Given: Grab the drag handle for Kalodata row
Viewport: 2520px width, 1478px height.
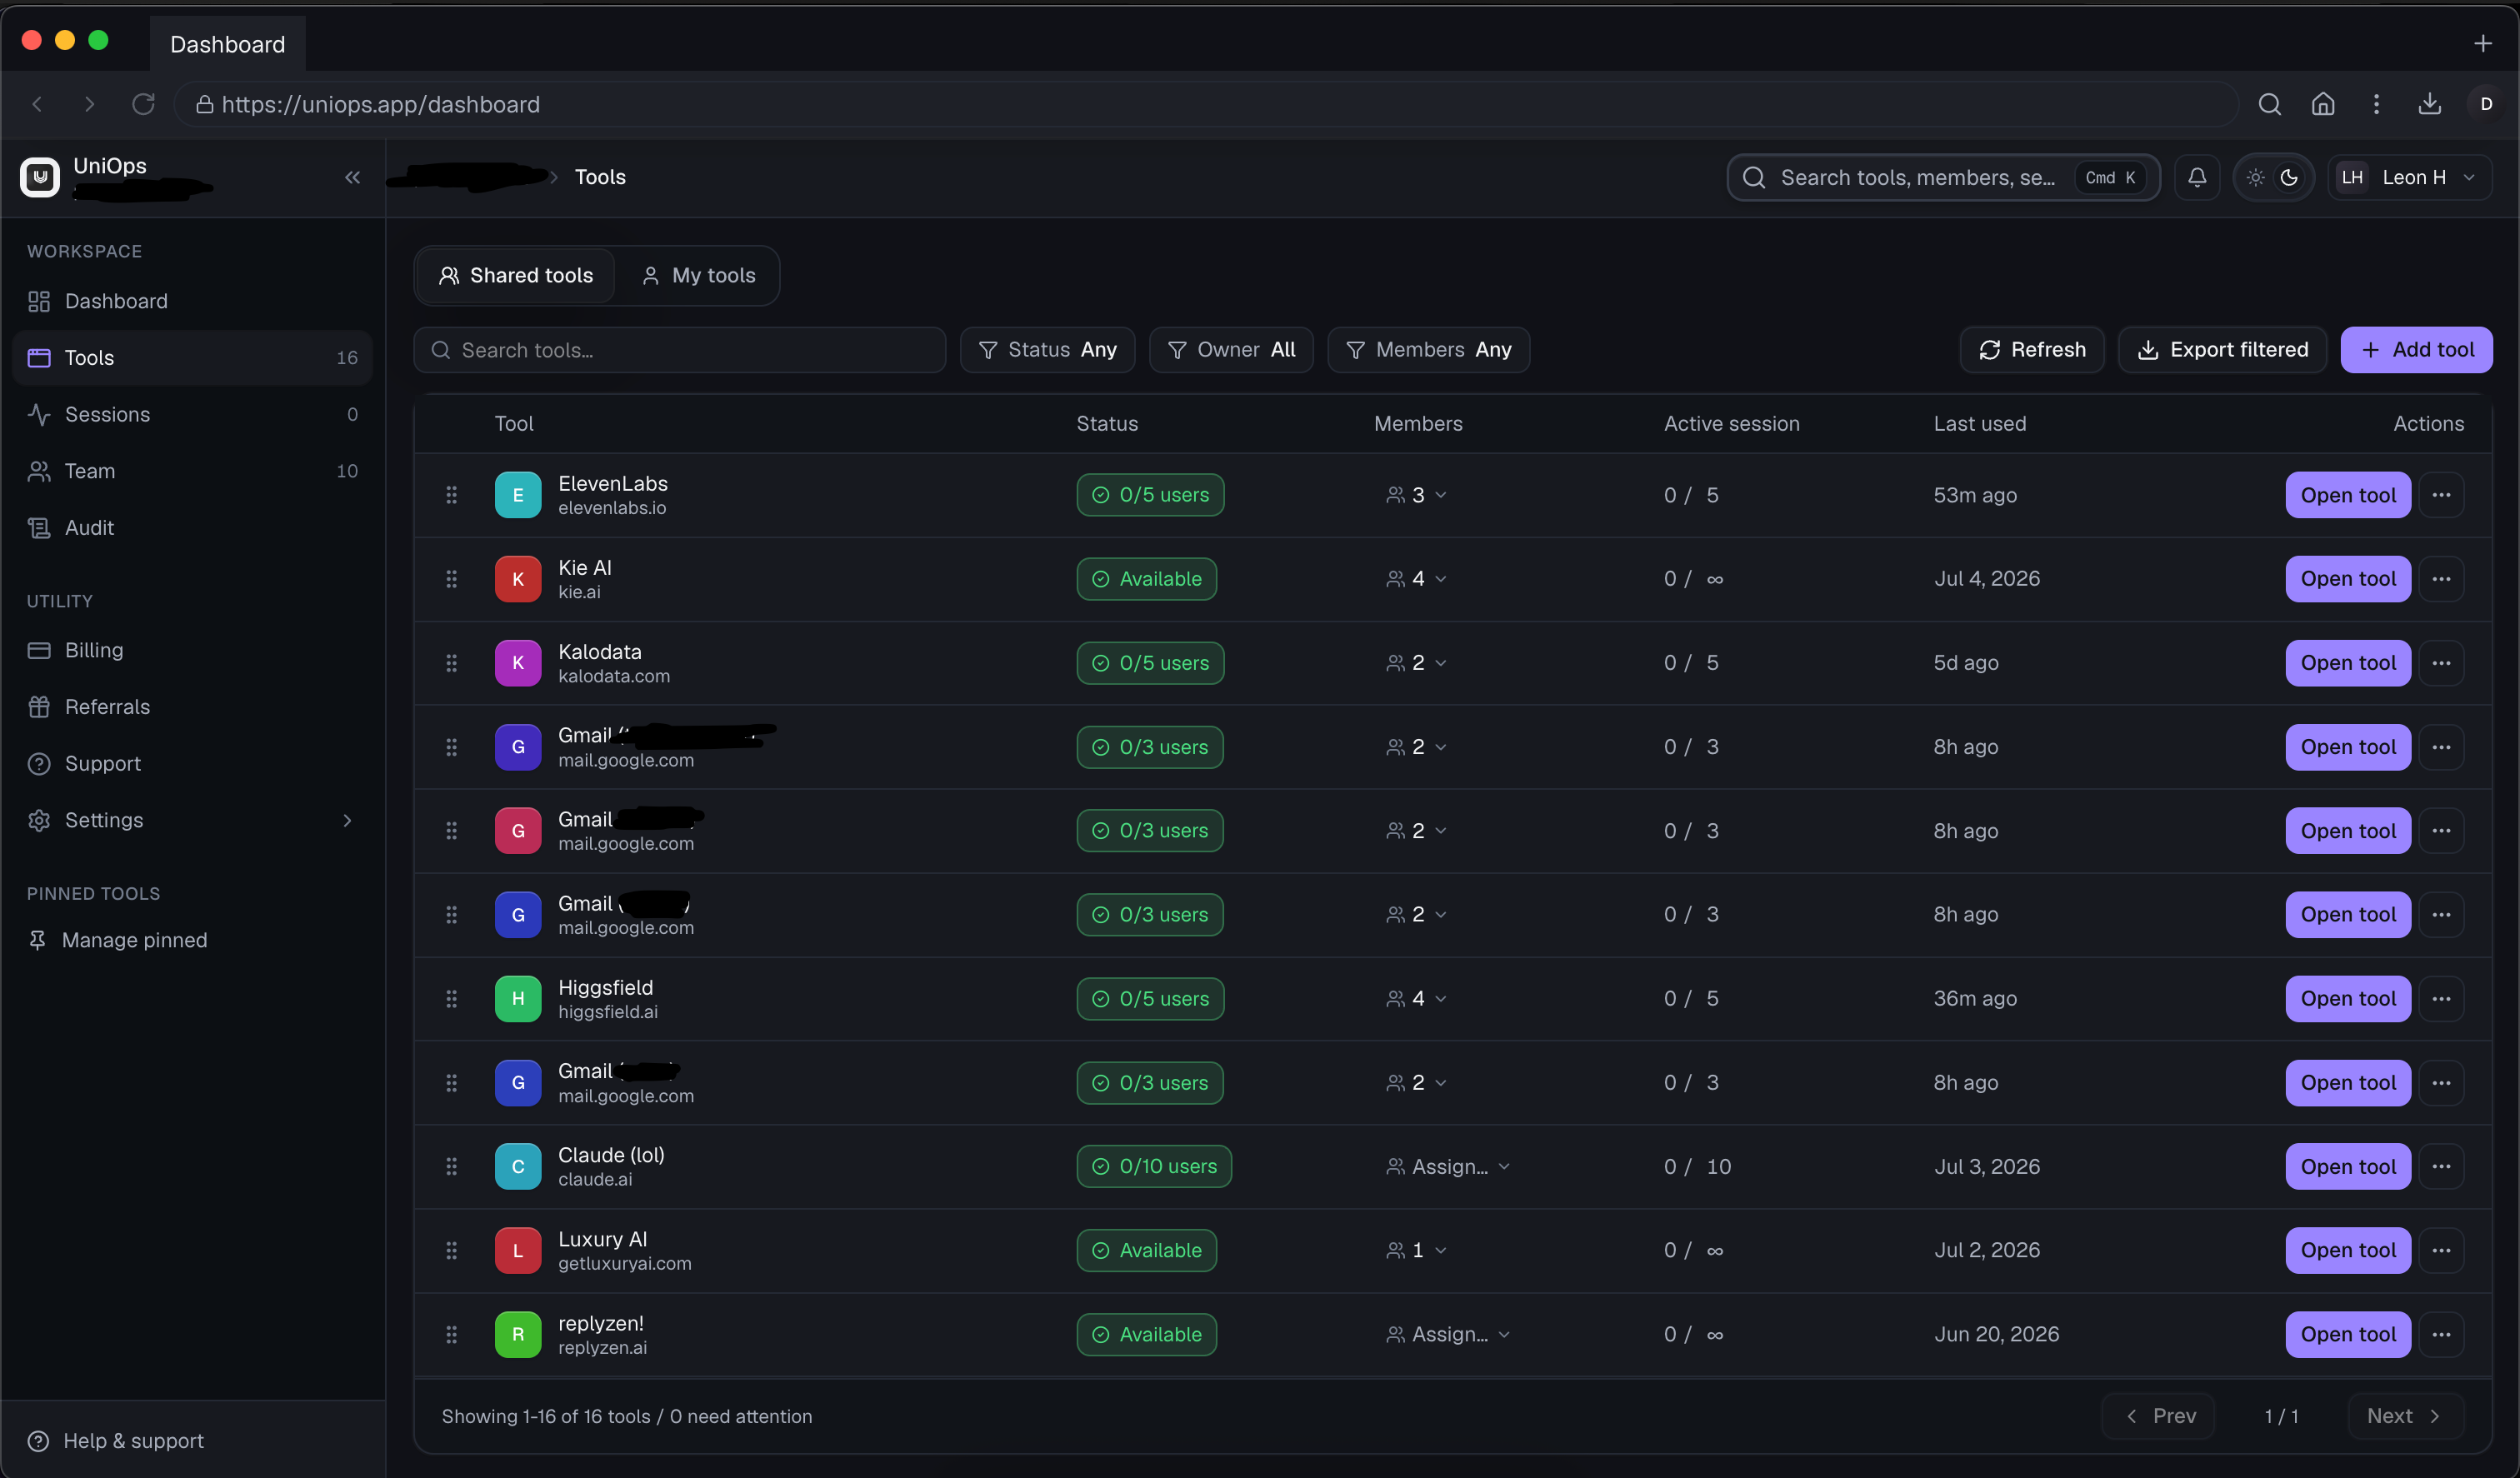Looking at the screenshot, I should click(x=451, y=663).
